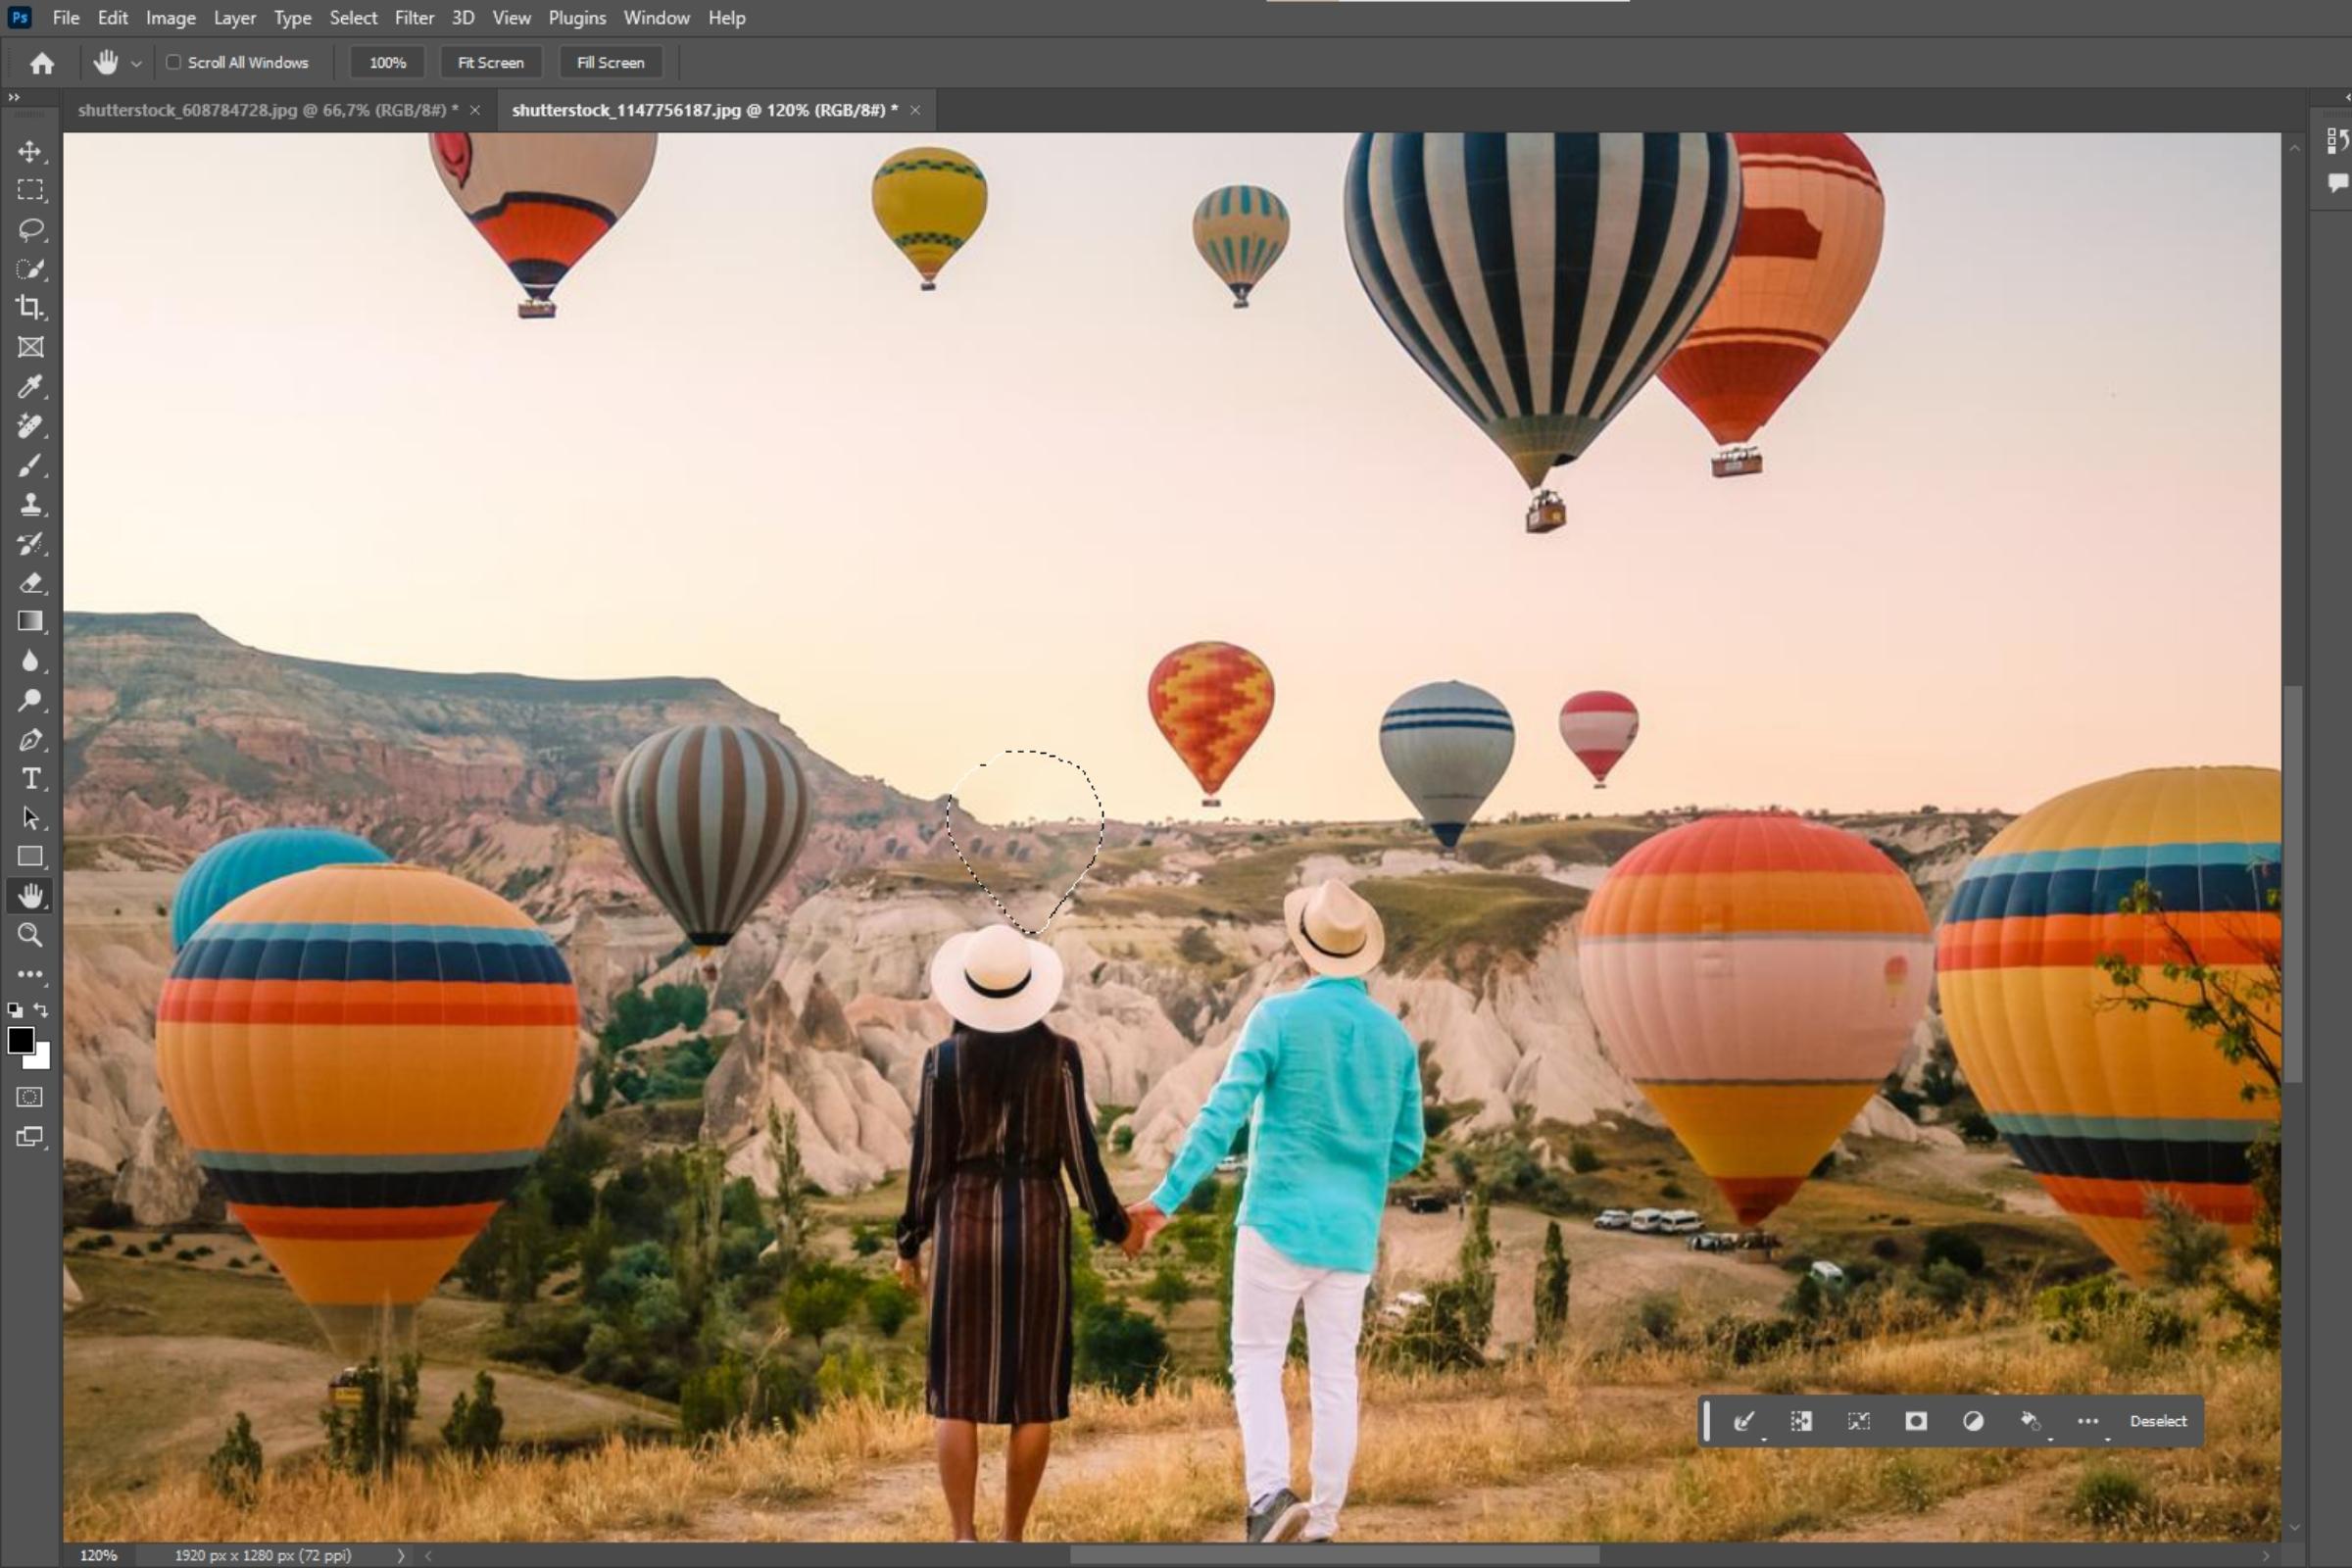Screen dimensions: 2352x1568
Task: Click Deselect in the contextual task bar
Action: (x=2158, y=1421)
